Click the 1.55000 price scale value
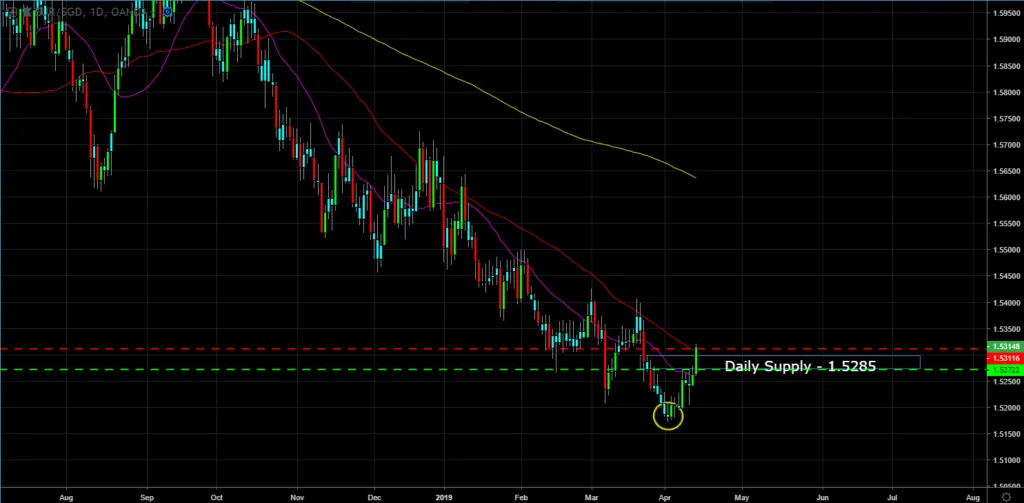Screen dimensions: 1024x503 [x=1006, y=250]
